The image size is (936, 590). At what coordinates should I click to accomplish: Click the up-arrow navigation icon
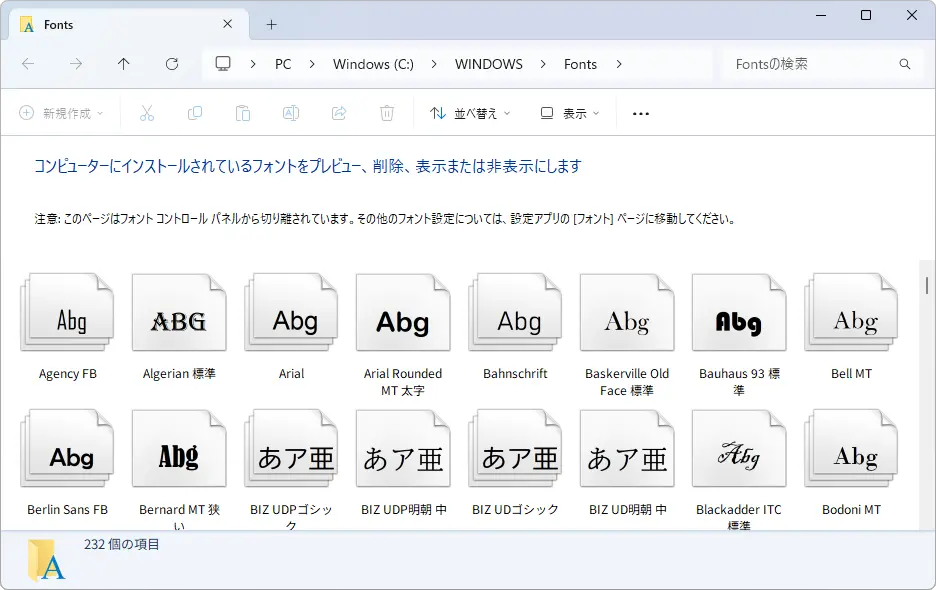click(x=124, y=63)
